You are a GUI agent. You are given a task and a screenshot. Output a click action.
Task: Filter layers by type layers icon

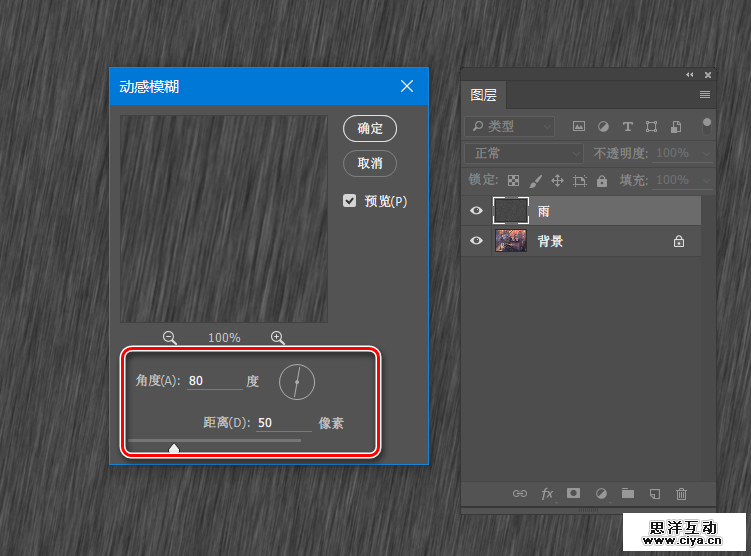click(x=627, y=126)
